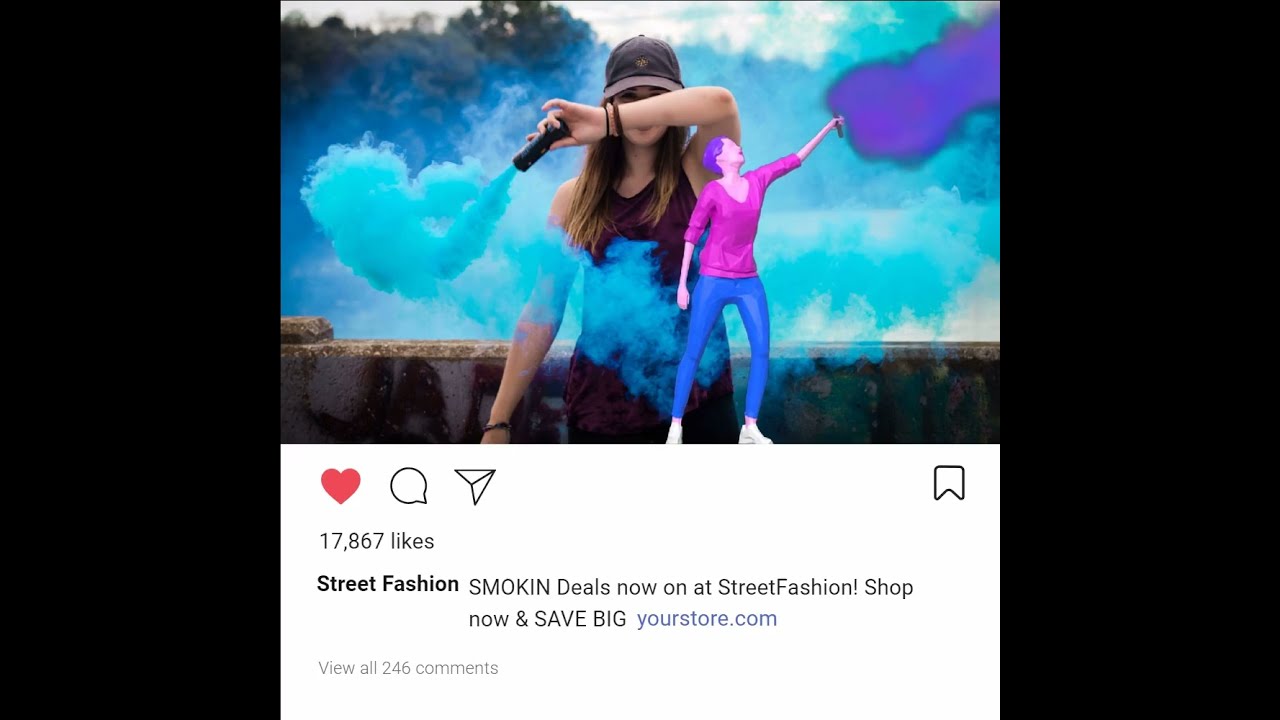
Task: Click the black smoke canister in girl's hand
Action: pyautogui.click(x=540, y=146)
